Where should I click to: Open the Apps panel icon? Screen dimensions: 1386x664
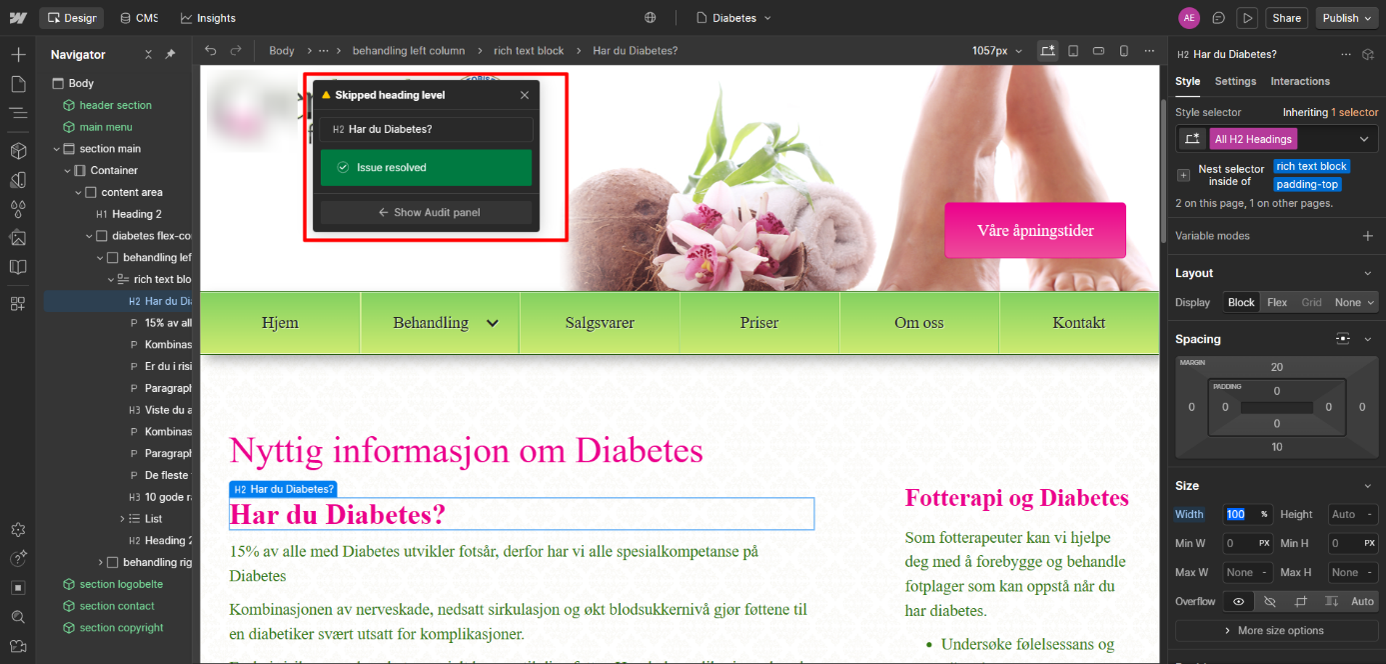[18, 304]
